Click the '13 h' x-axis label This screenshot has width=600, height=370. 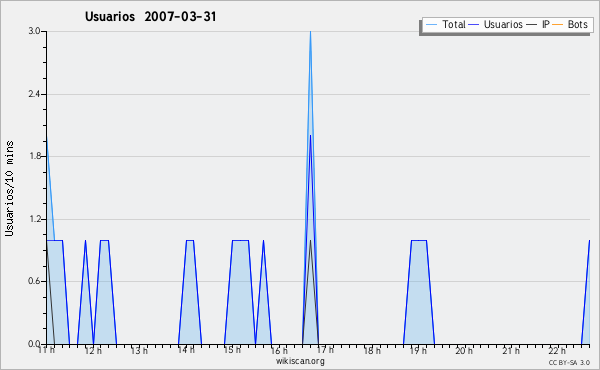(x=139, y=350)
